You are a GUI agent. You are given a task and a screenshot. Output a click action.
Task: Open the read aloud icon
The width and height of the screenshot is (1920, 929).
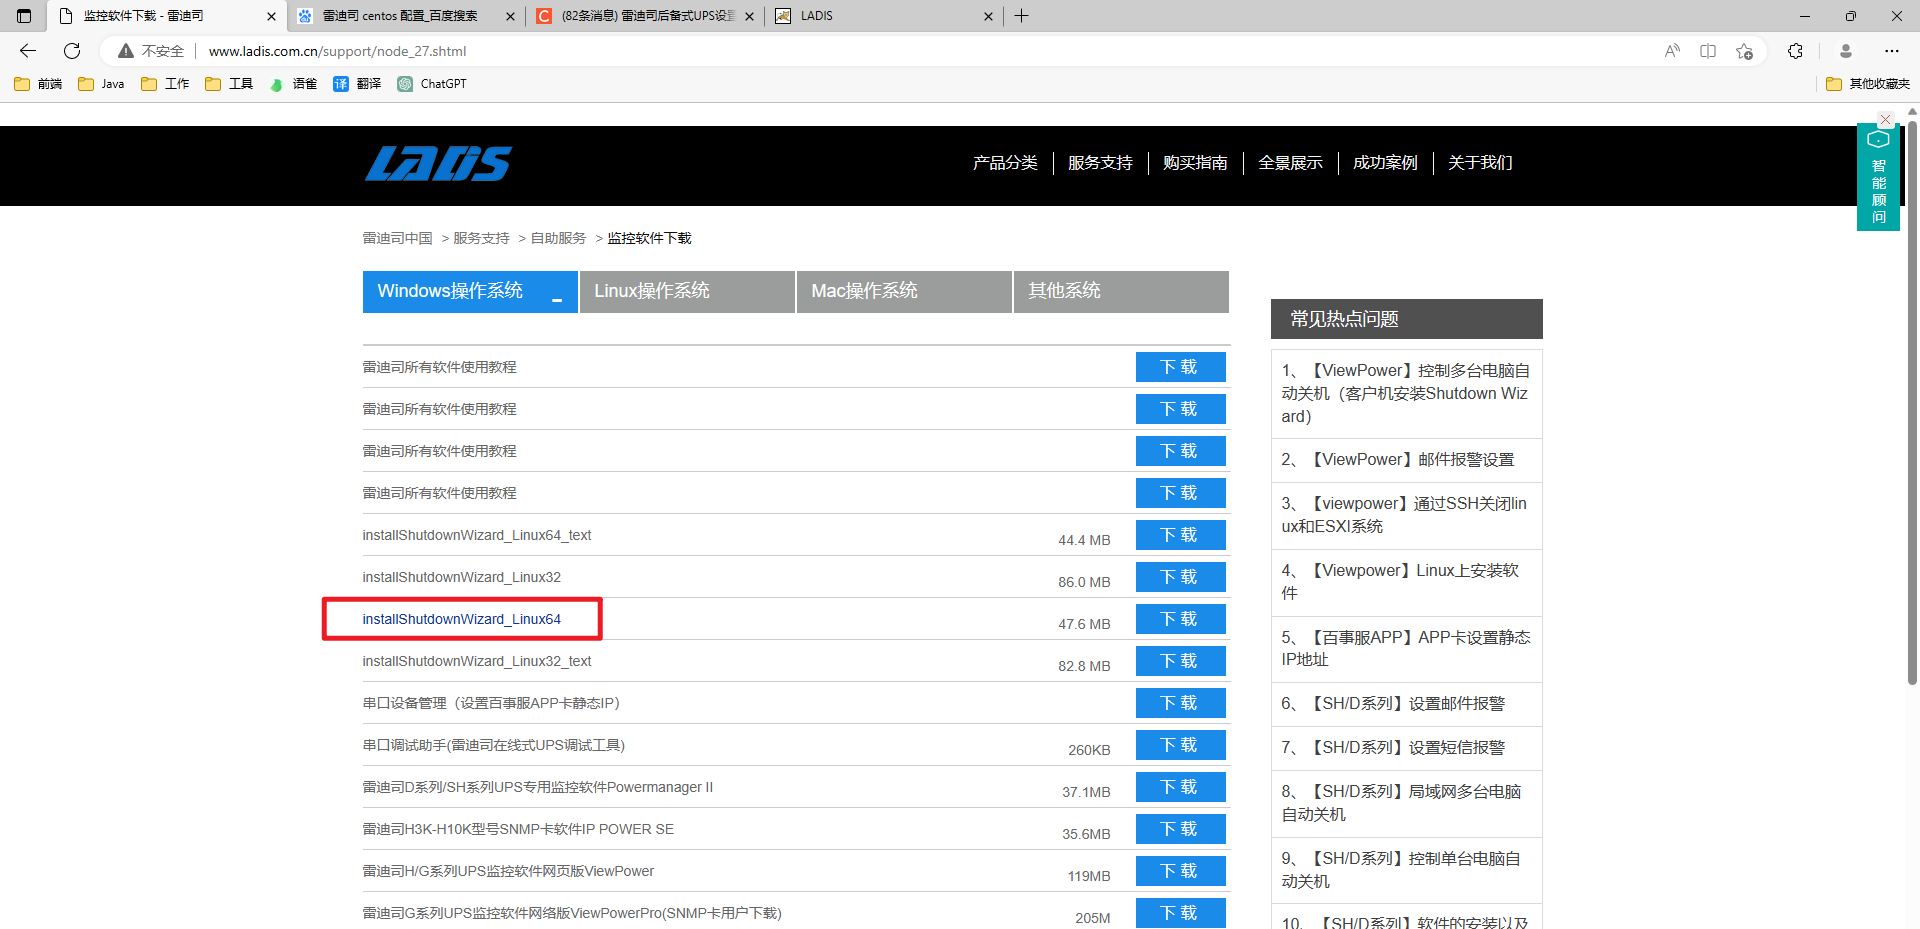click(1672, 51)
